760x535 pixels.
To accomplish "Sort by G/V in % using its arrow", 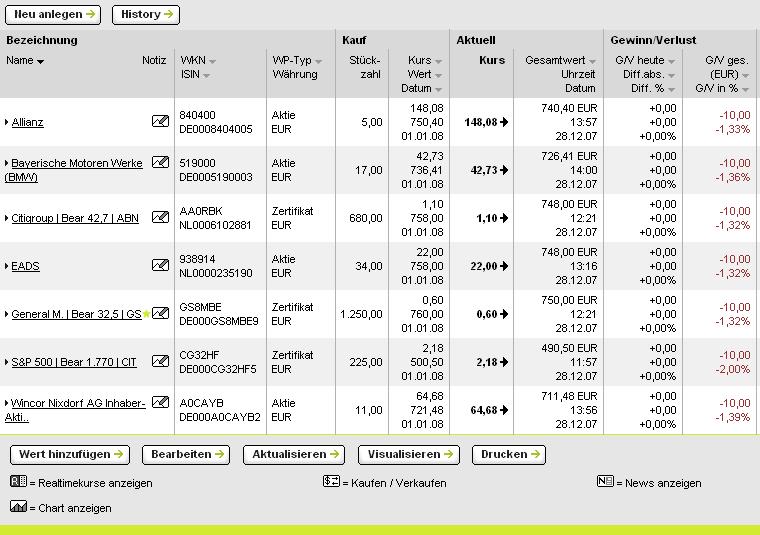I will [x=745, y=90].
